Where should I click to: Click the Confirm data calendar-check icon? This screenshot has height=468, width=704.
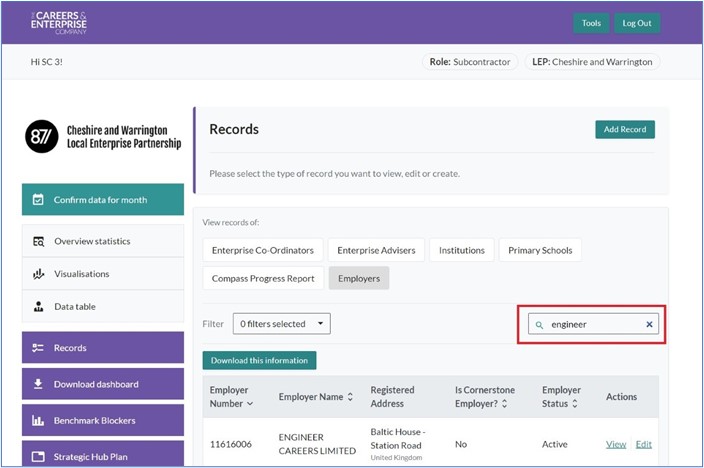click(38, 200)
